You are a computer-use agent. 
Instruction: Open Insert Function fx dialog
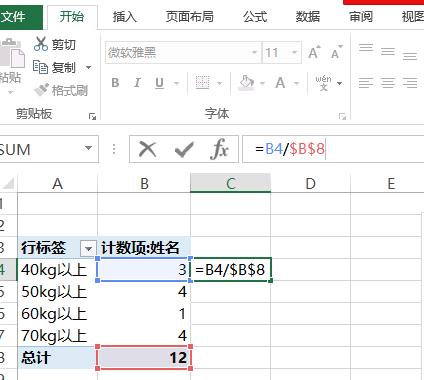coord(219,149)
